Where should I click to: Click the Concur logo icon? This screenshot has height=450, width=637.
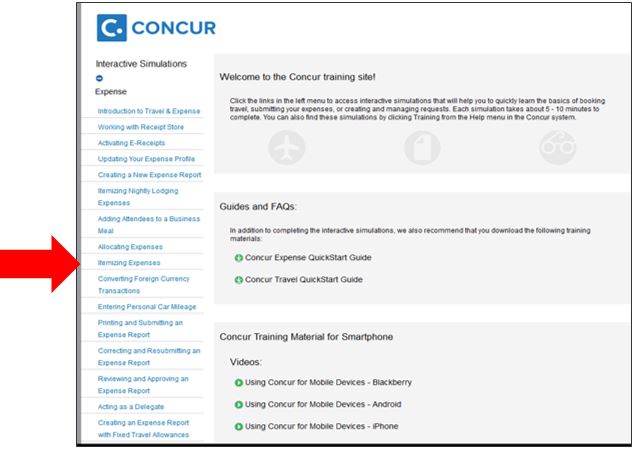112,28
